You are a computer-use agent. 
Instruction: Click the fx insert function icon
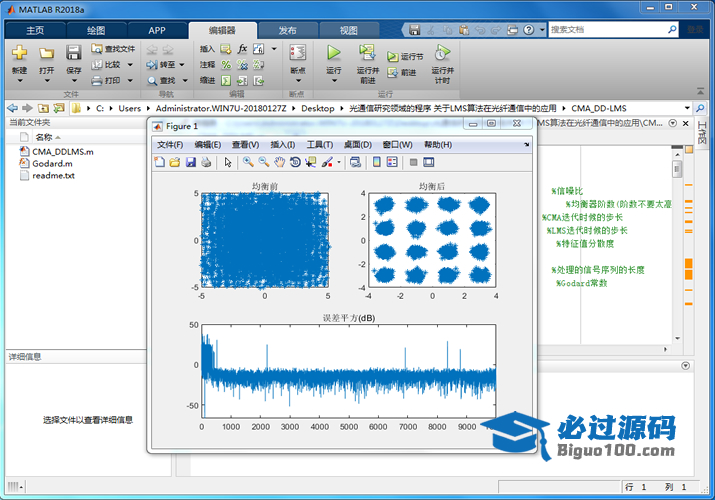243,49
